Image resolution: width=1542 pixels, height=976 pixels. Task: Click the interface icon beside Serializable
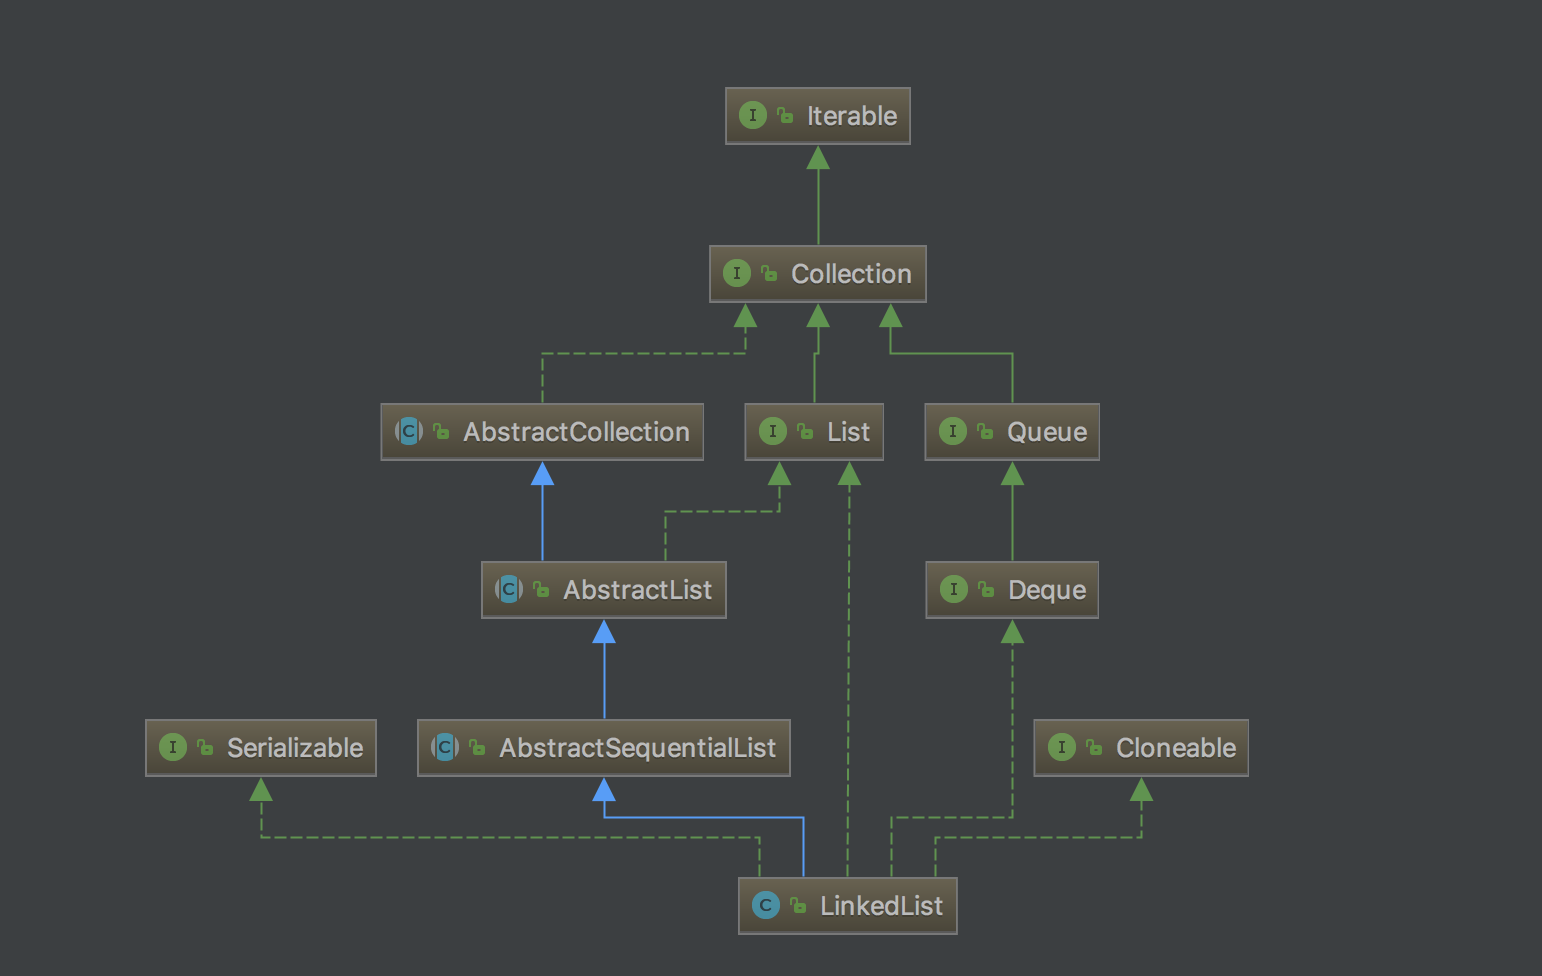tap(172, 748)
